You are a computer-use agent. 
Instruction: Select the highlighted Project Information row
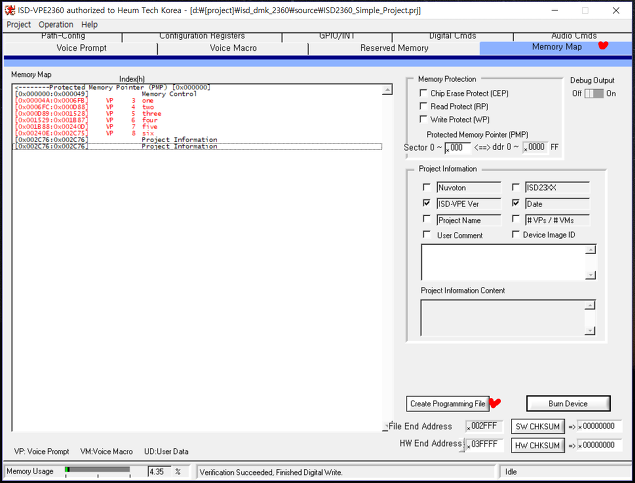(x=198, y=146)
